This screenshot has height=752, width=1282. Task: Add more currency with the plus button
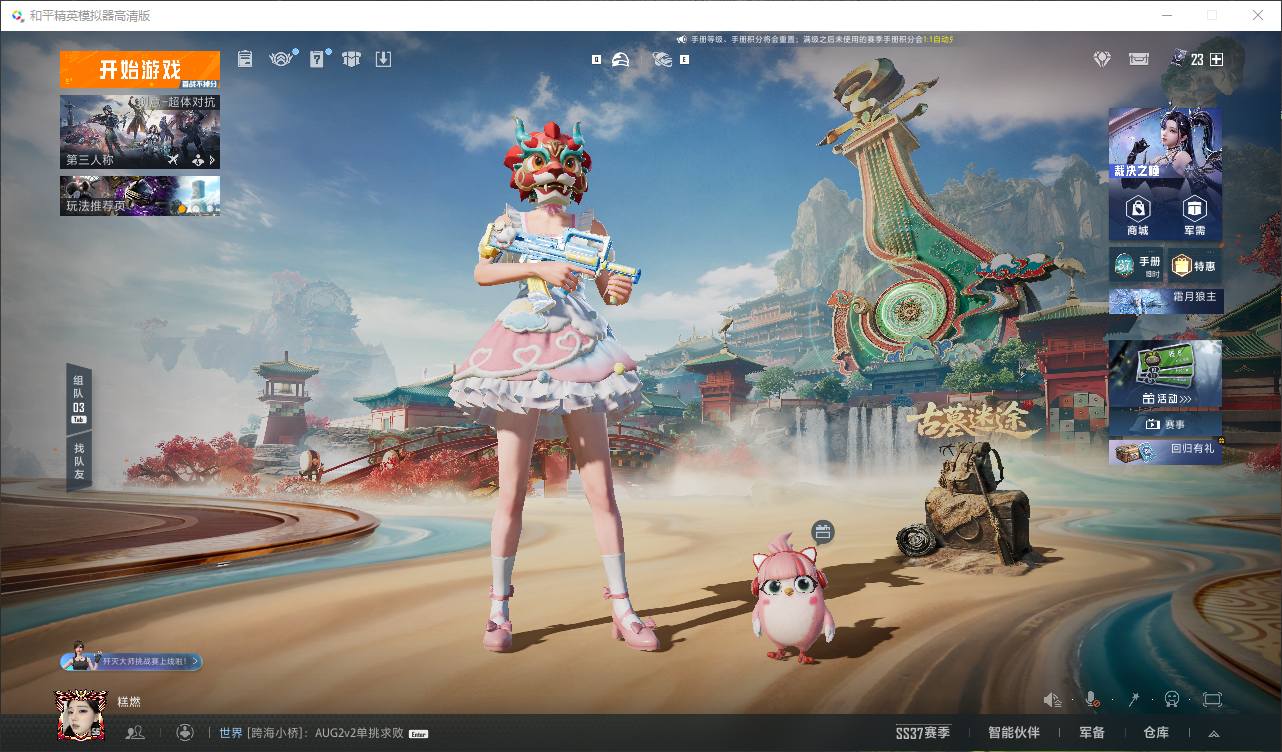click(1216, 59)
